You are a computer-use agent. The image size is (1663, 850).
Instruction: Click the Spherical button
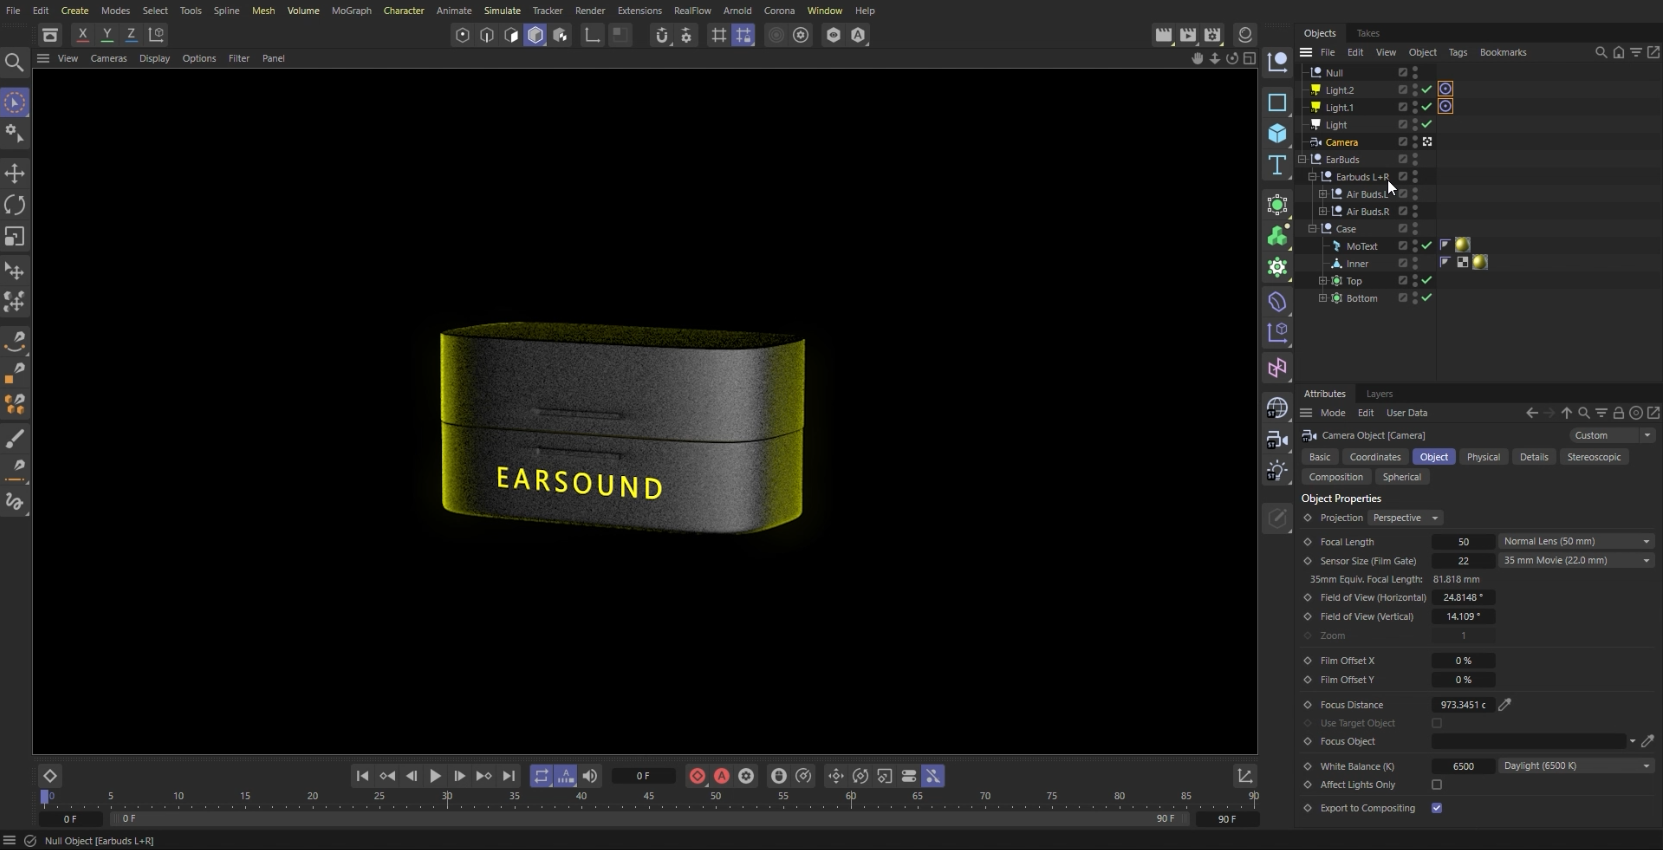coord(1401,477)
